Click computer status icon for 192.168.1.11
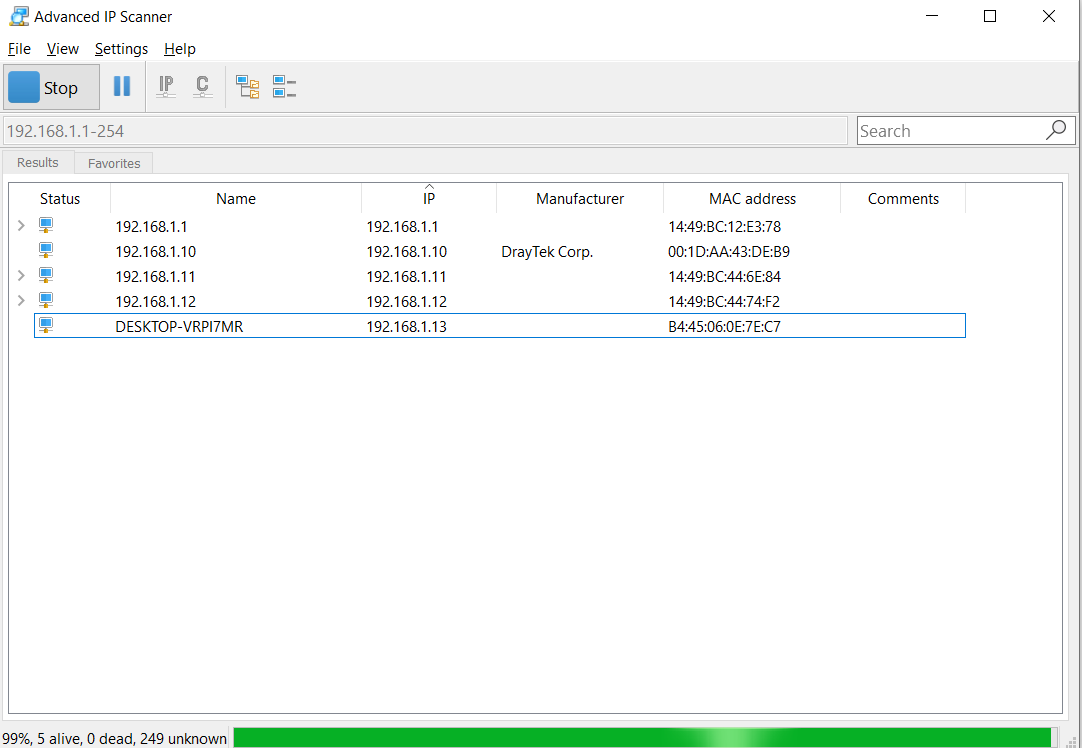Screen dimensions: 1082x748 point(46,275)
